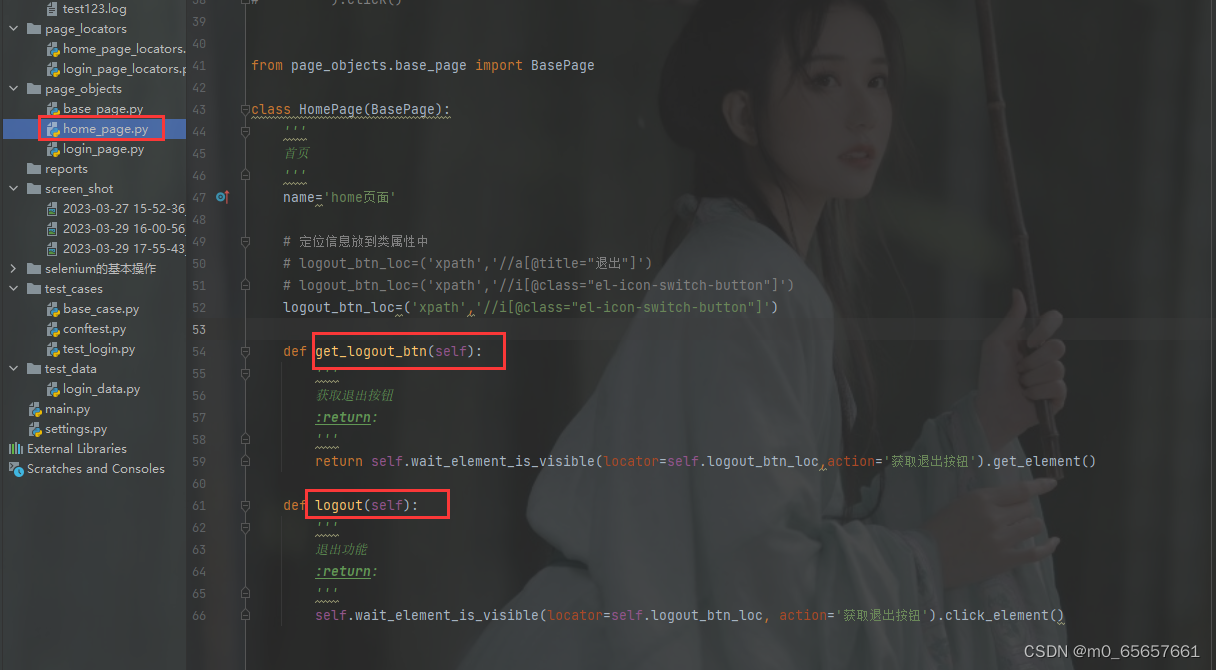The height and width of the screenshot is (670, 1216).
Task: Click the image file icon for 2023-03-27 screenshot
Action: click(x=53, y=209)
